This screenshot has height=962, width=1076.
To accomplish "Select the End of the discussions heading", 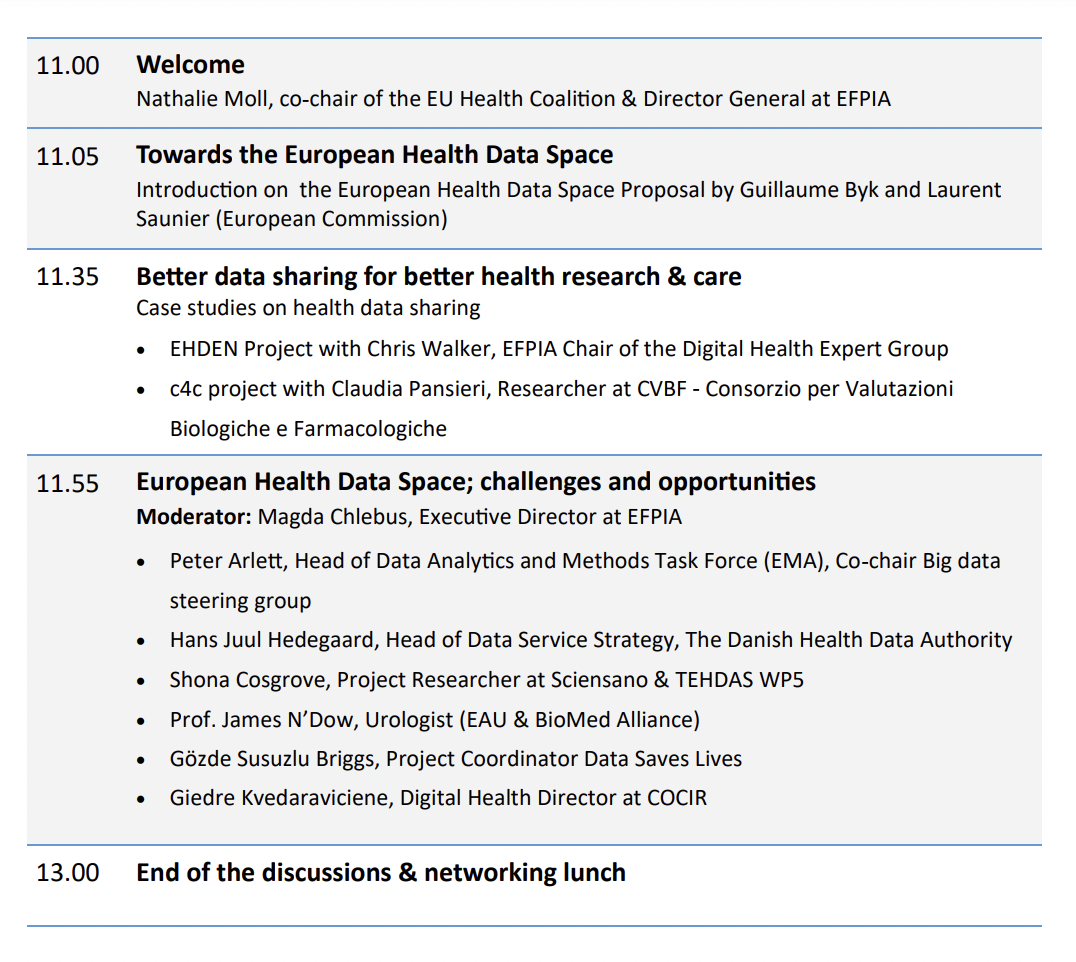I will (x=380, y=872).
